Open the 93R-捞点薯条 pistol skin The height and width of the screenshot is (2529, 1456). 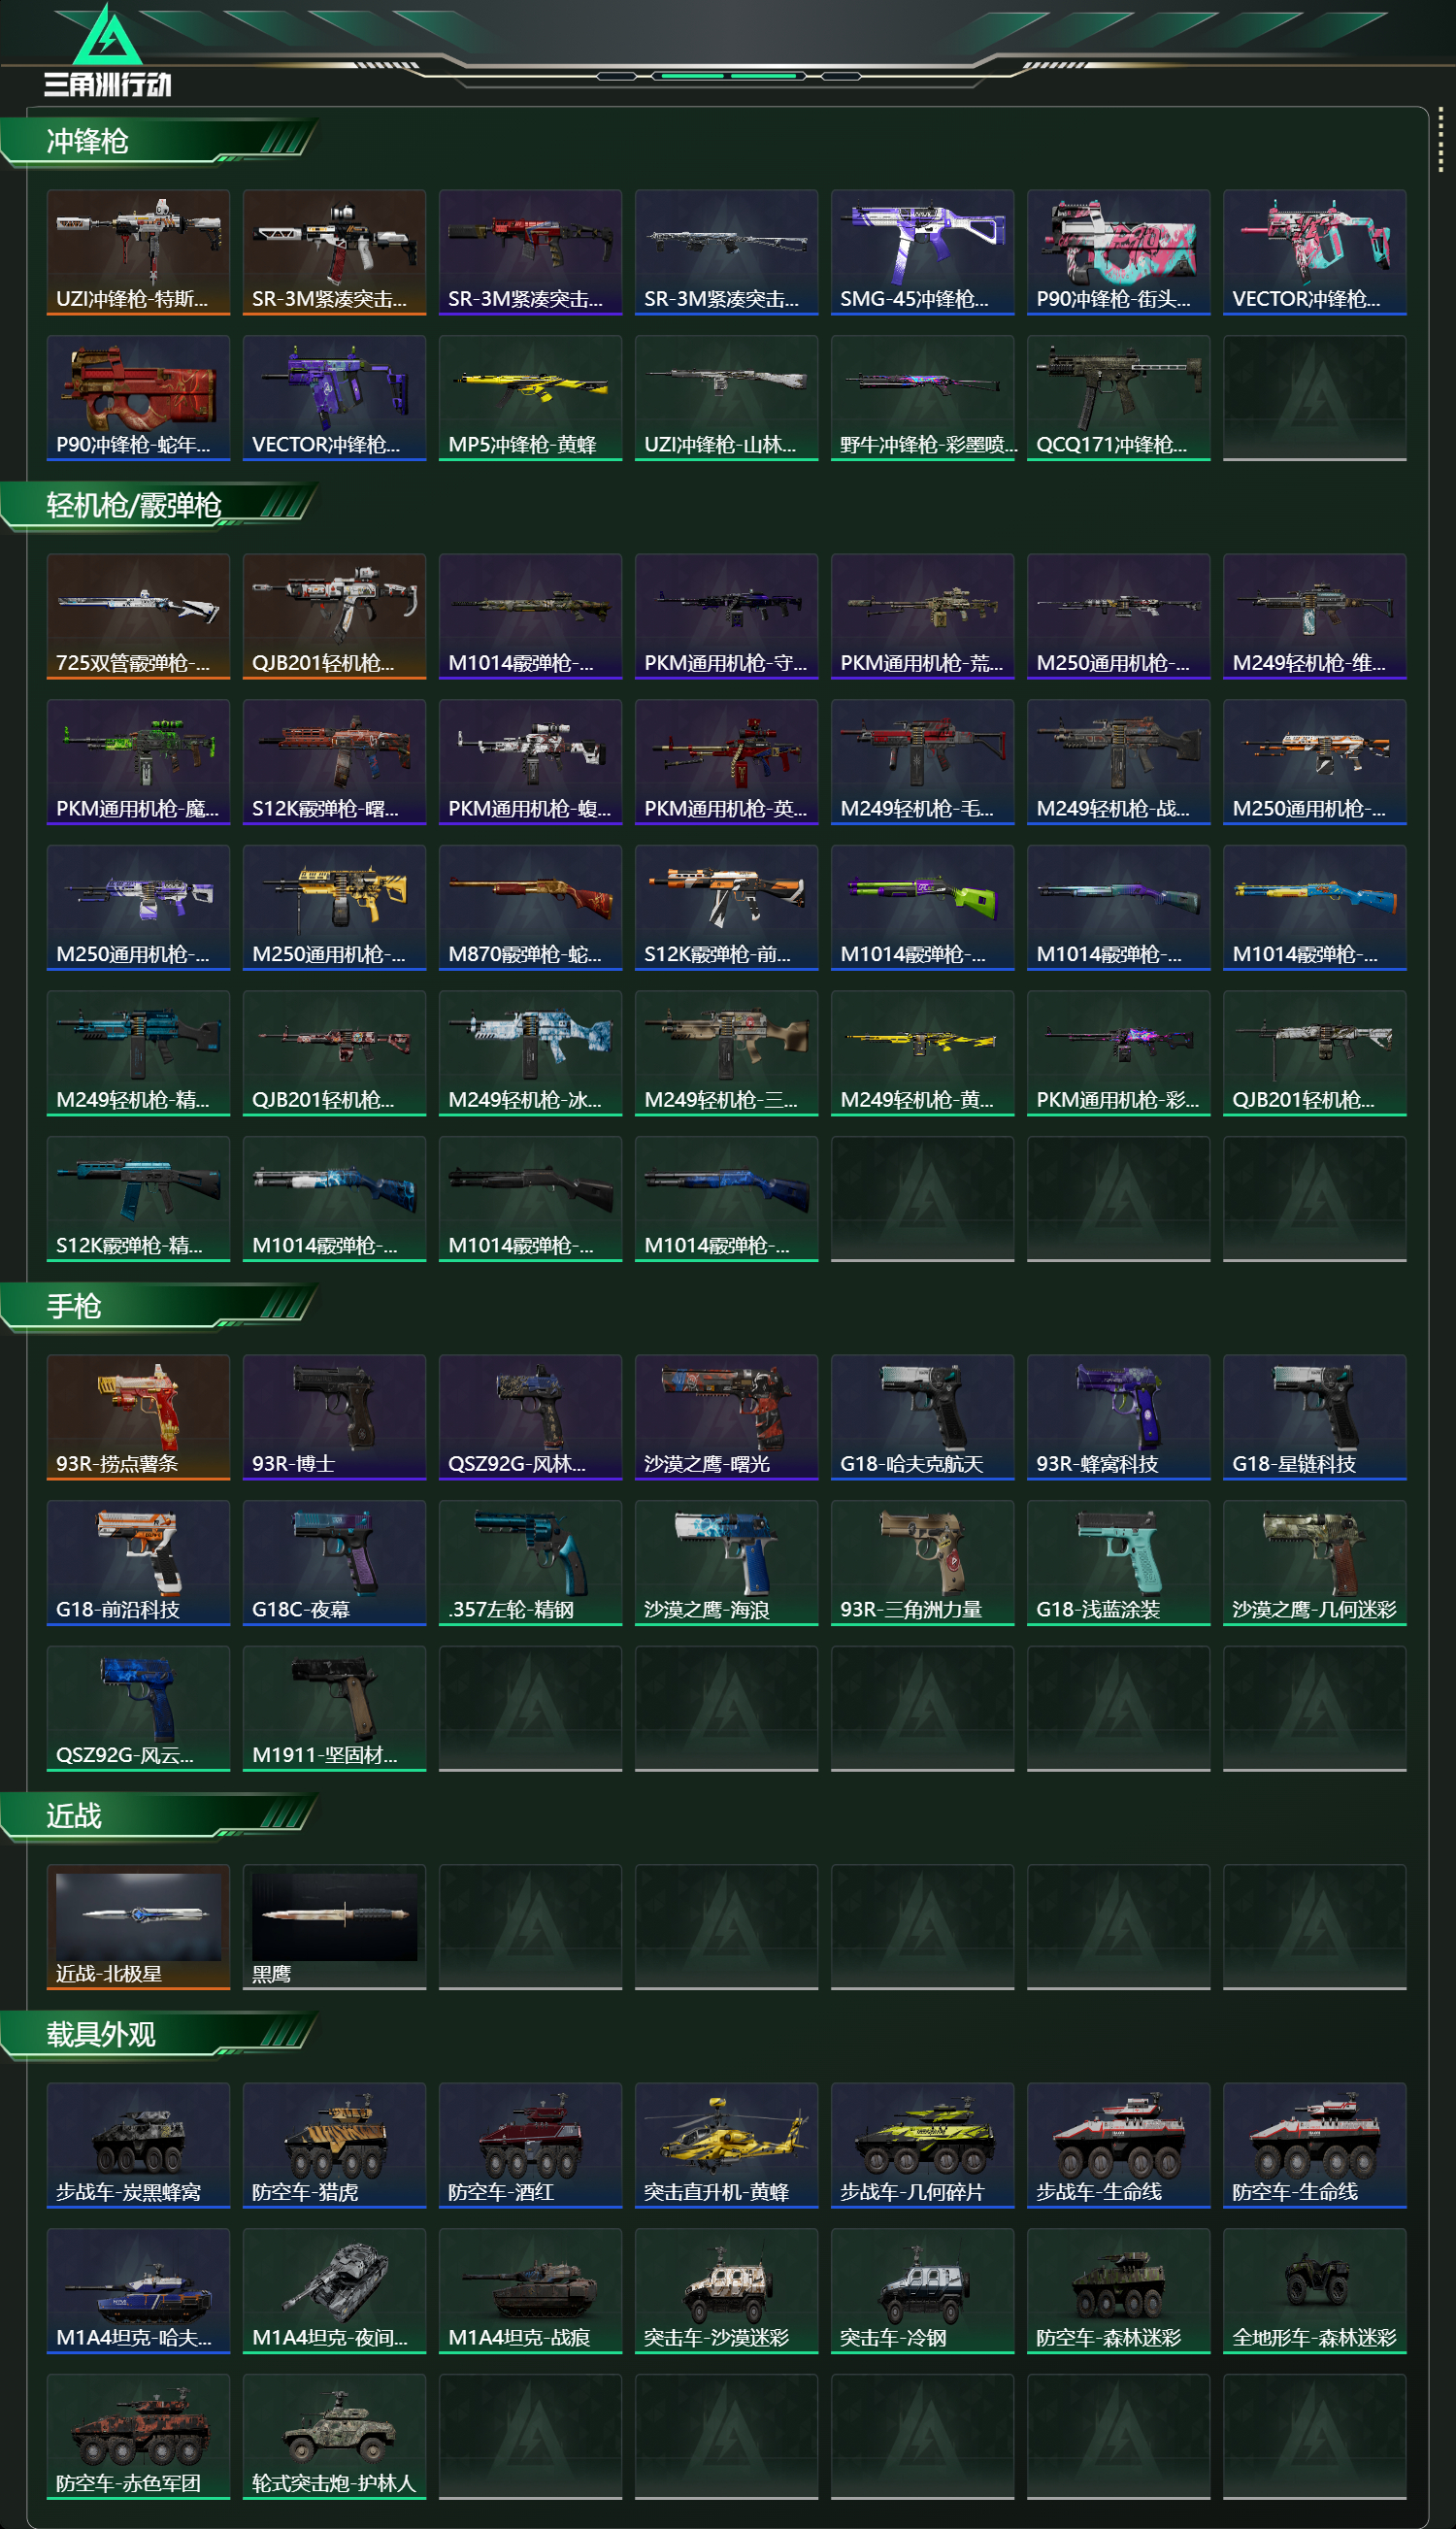point(138,1417)
